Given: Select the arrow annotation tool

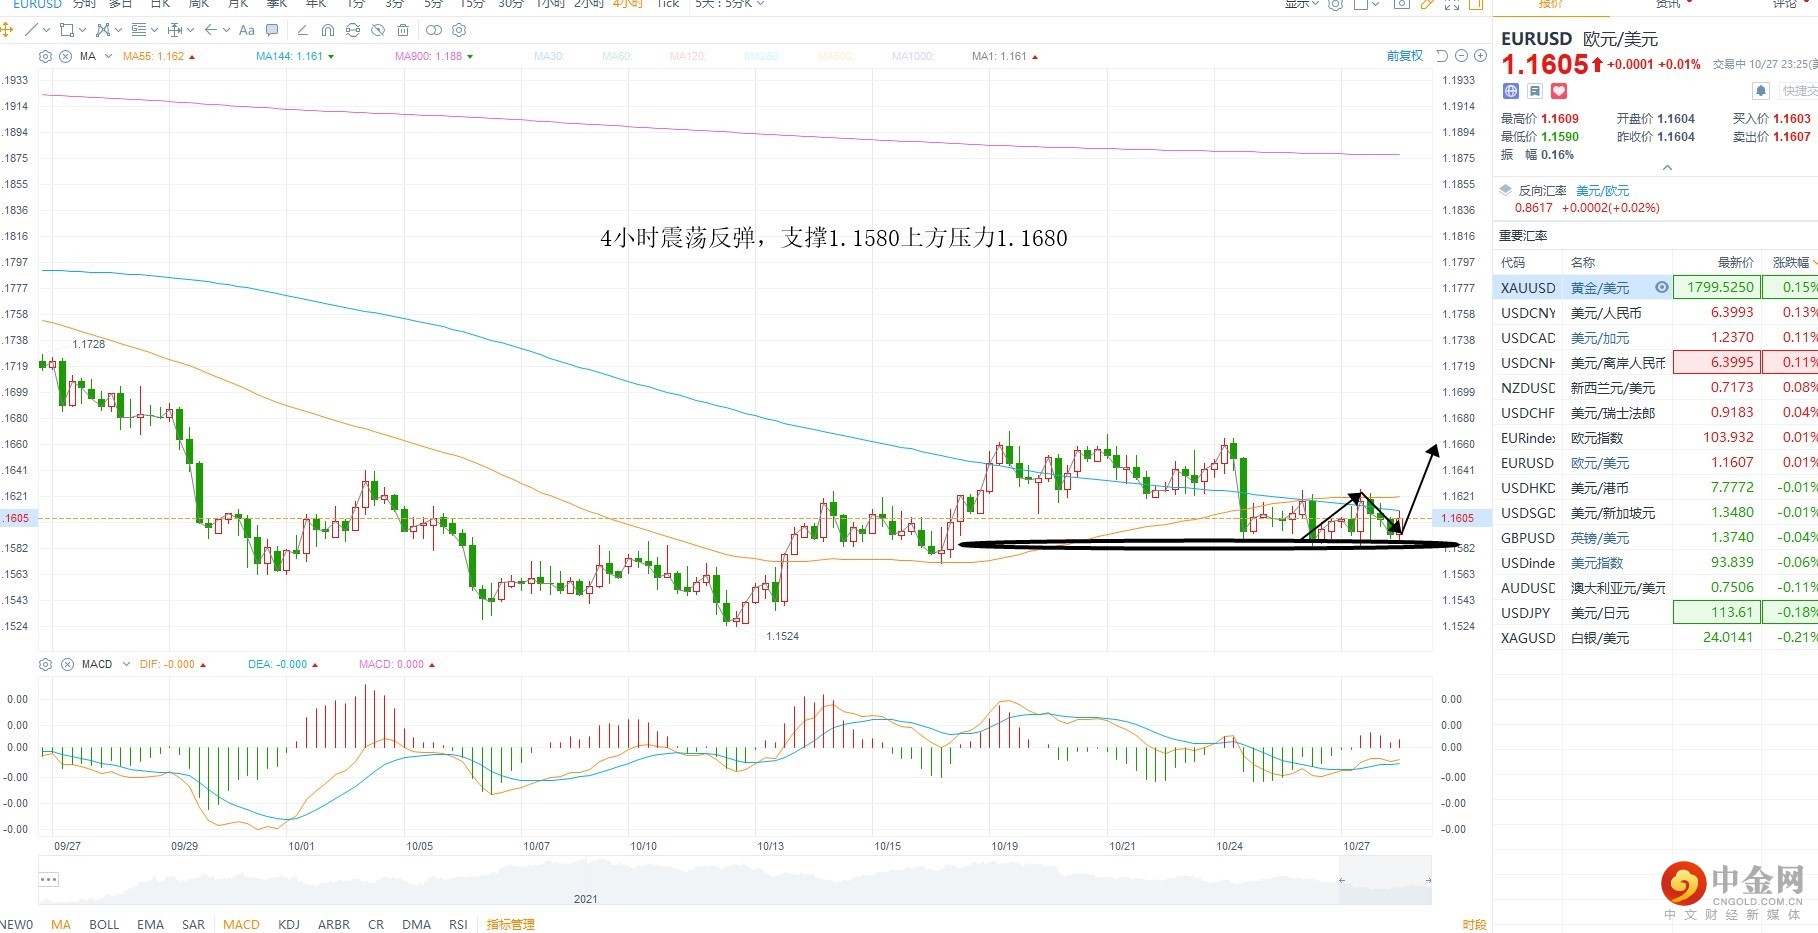Looking at the screenshot, I should click(211, 30).
